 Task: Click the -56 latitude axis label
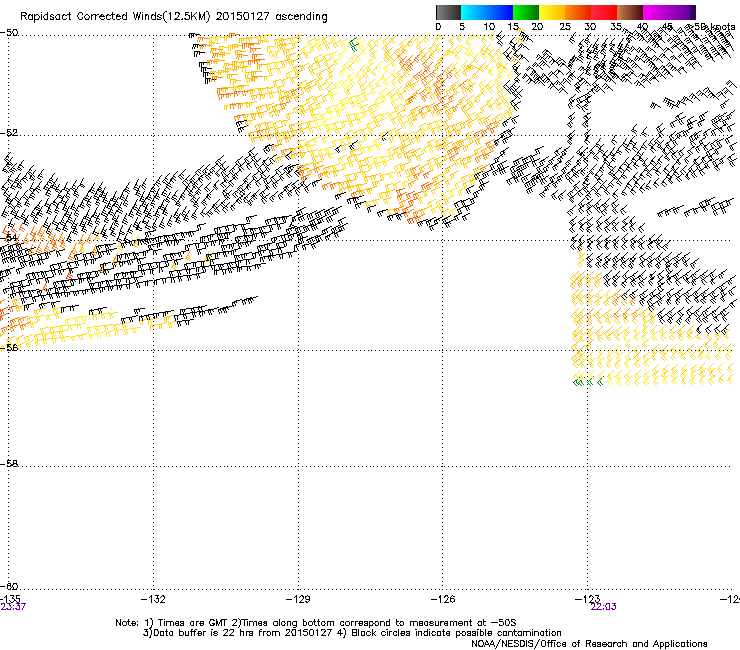coord(9,347)
